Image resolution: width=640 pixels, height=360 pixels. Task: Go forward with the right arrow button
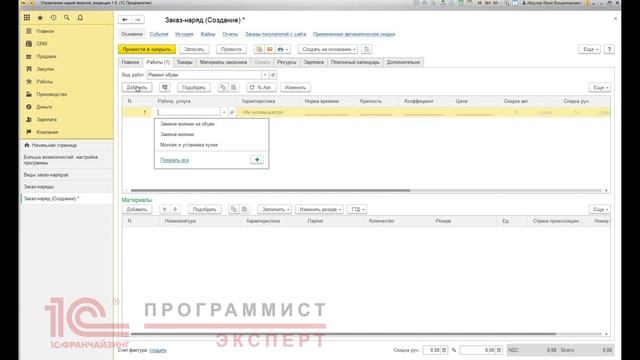pyautogui.click(x=138, y=20)
